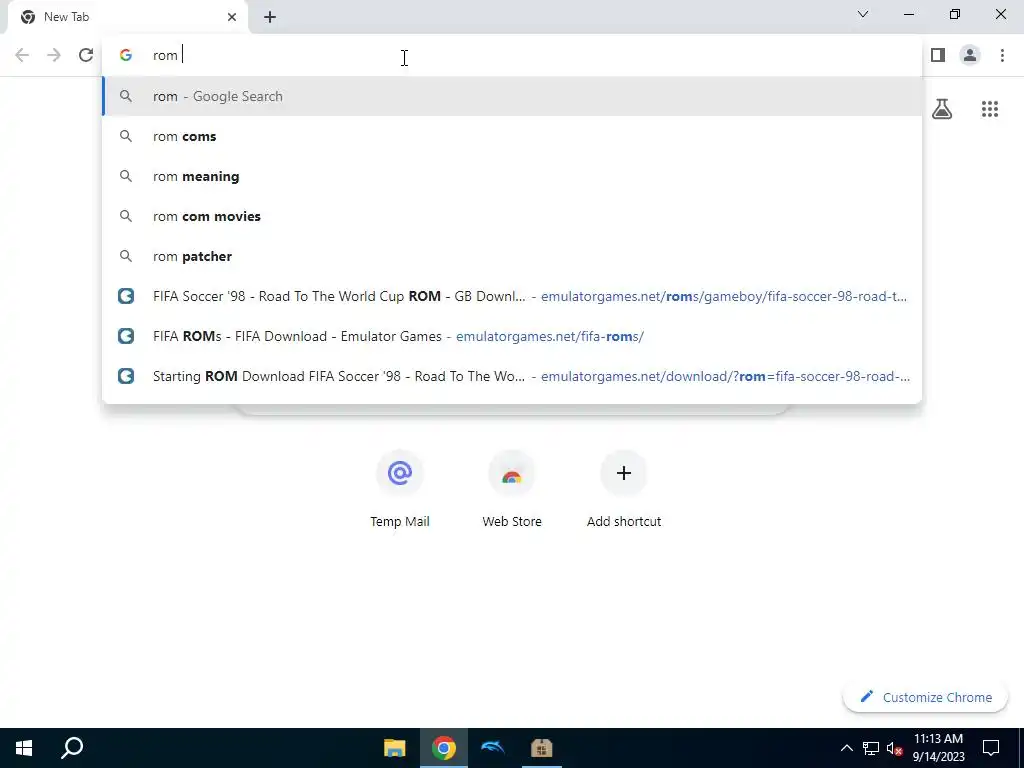Select the 'rom coms' suggestion
Viewport: 1024px width, 768px height.
click(512, 136)
